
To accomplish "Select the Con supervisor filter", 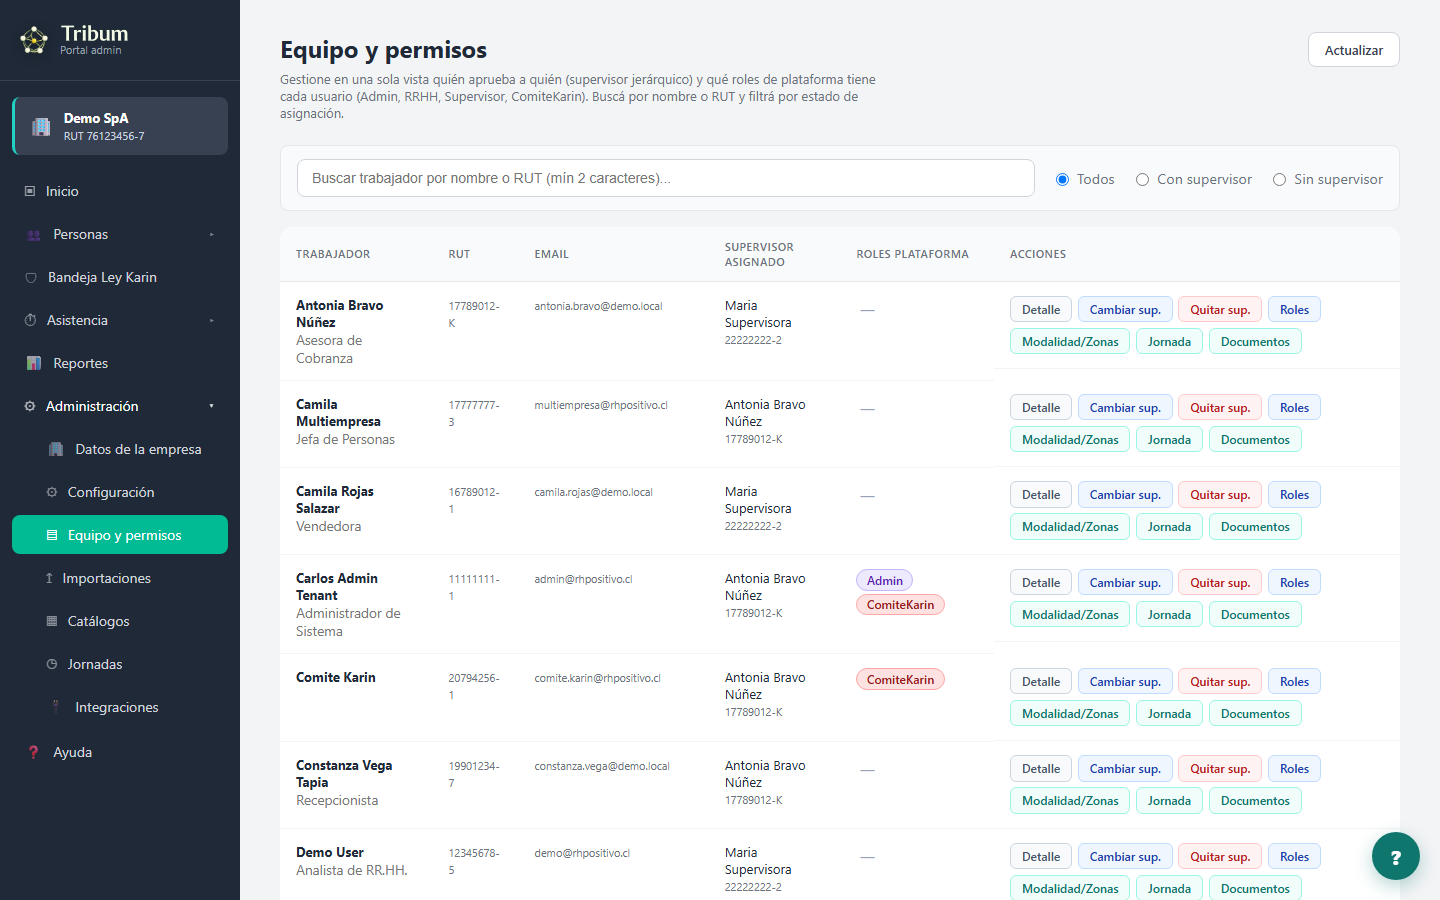I will (x=1142, y=180).
